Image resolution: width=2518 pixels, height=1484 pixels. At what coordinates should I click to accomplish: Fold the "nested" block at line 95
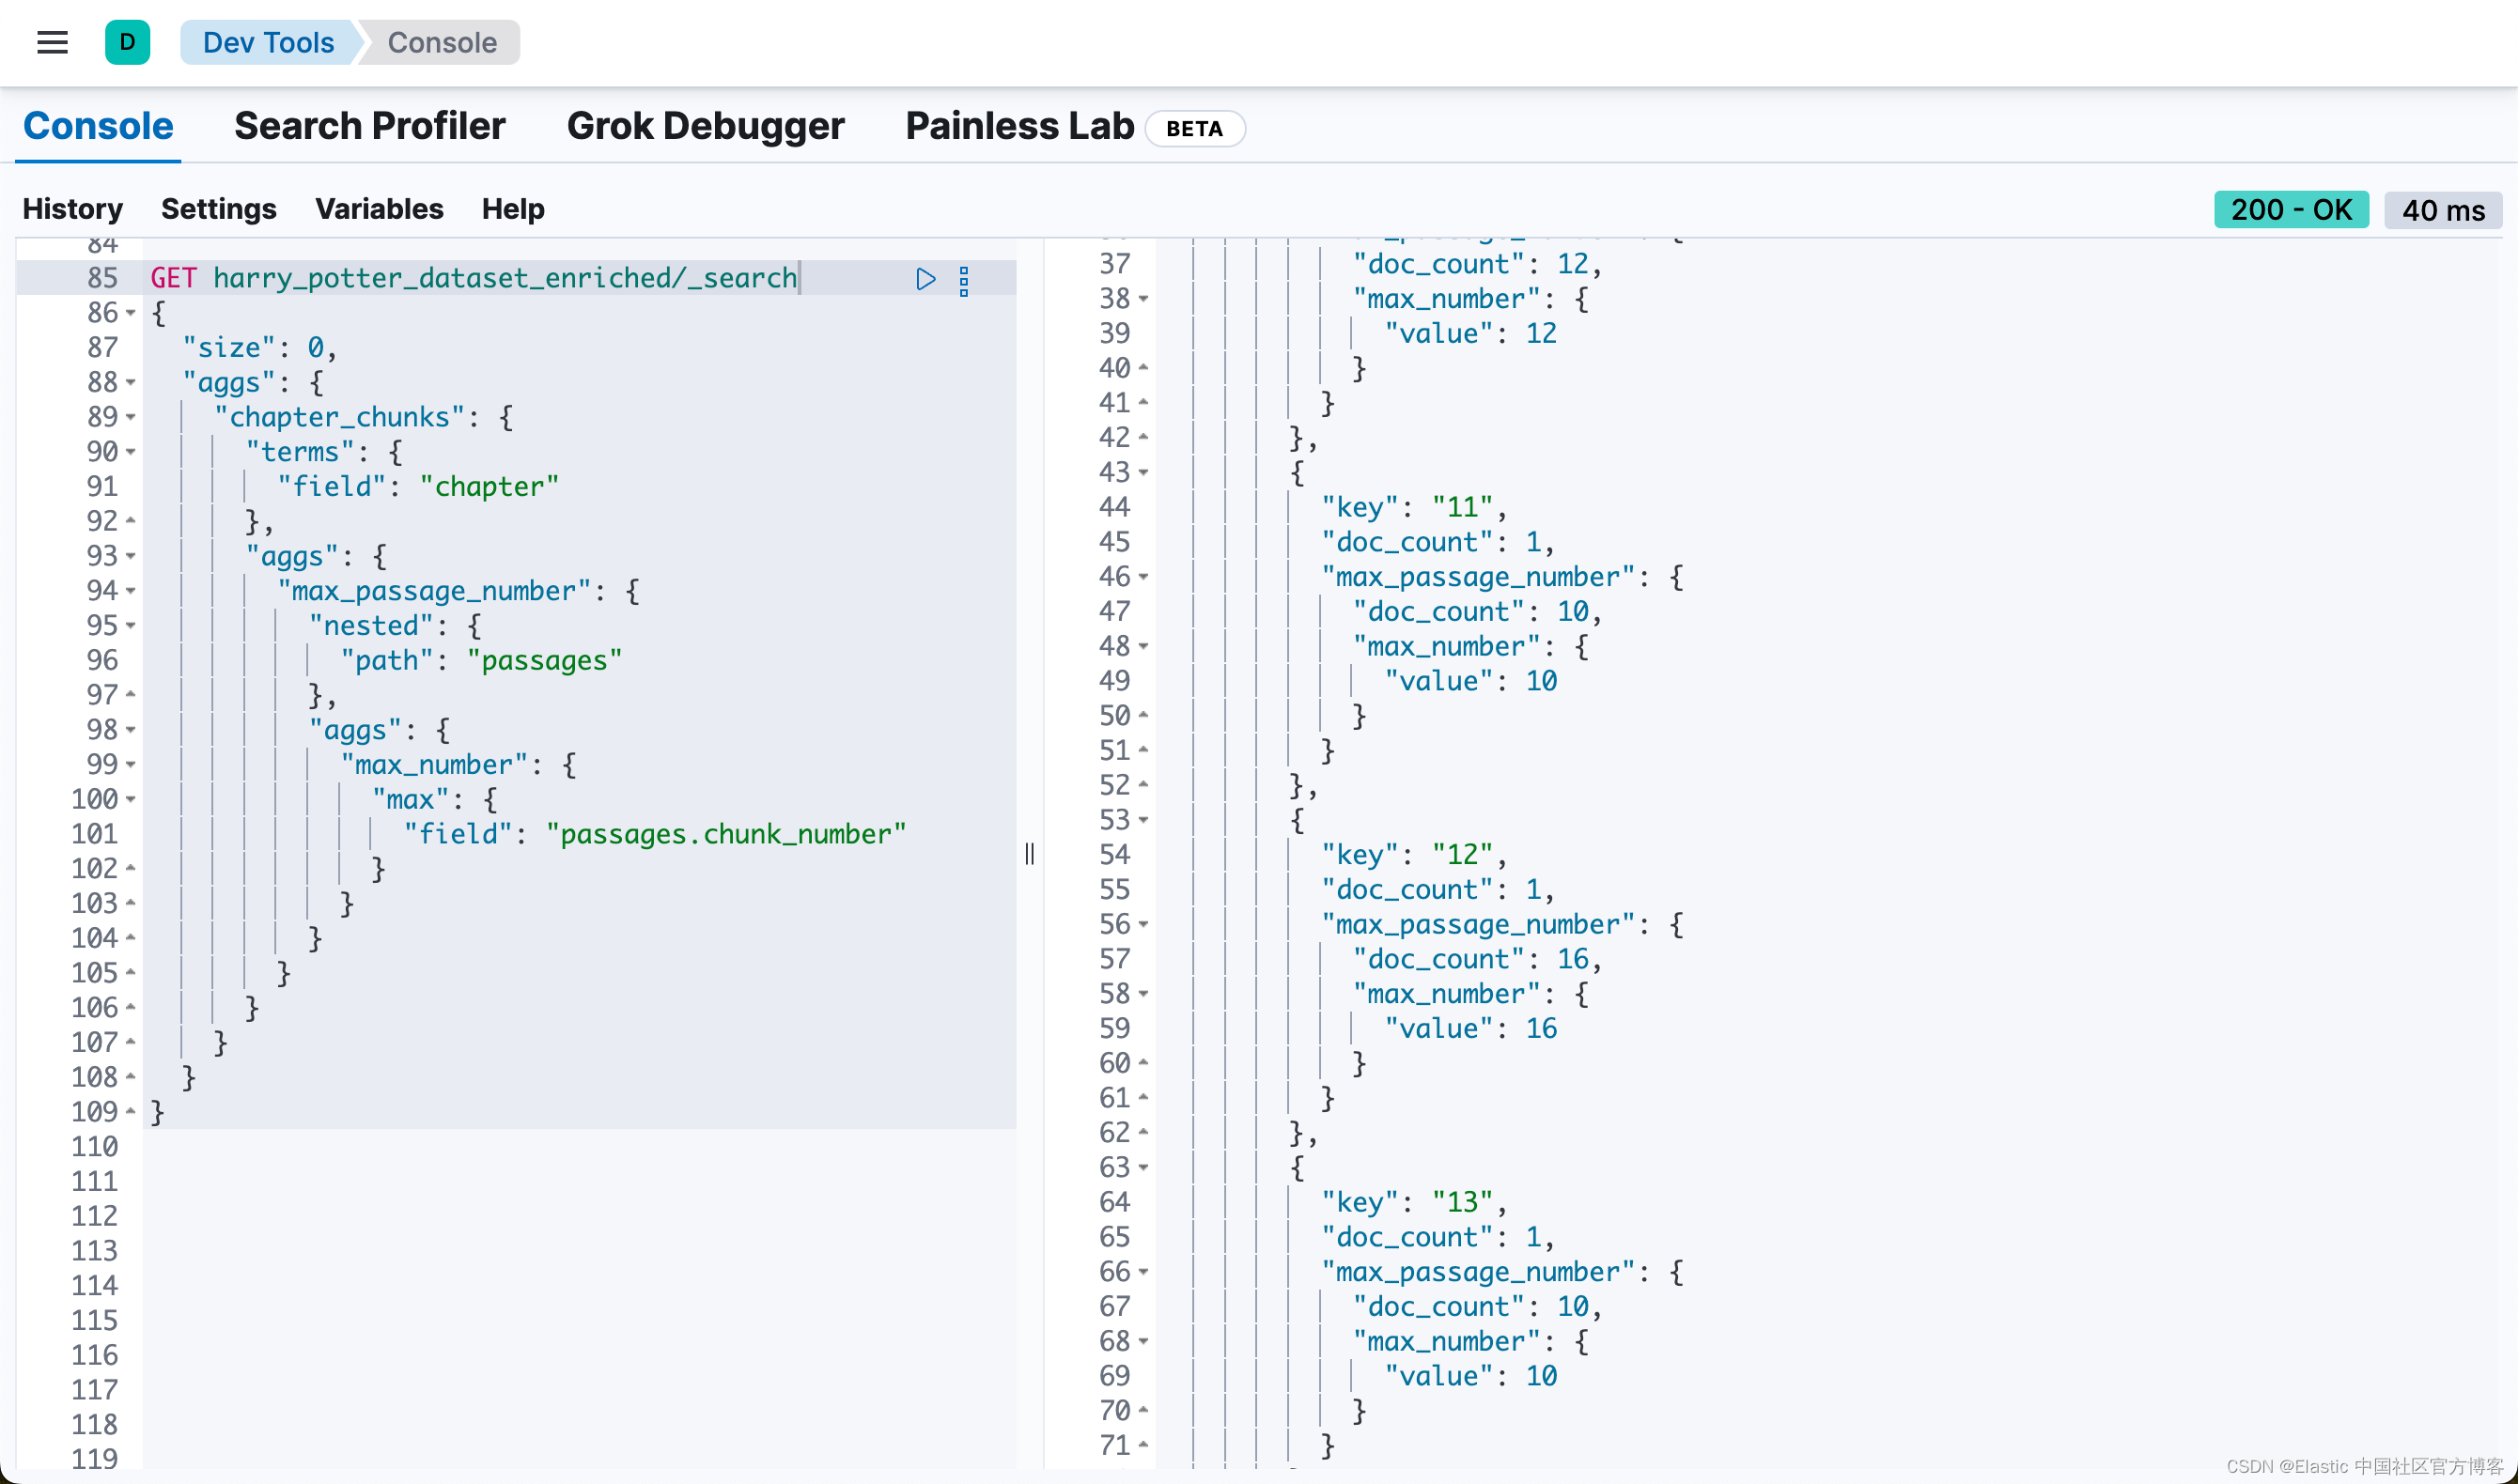pyautogui.click(x=131, y=626)
